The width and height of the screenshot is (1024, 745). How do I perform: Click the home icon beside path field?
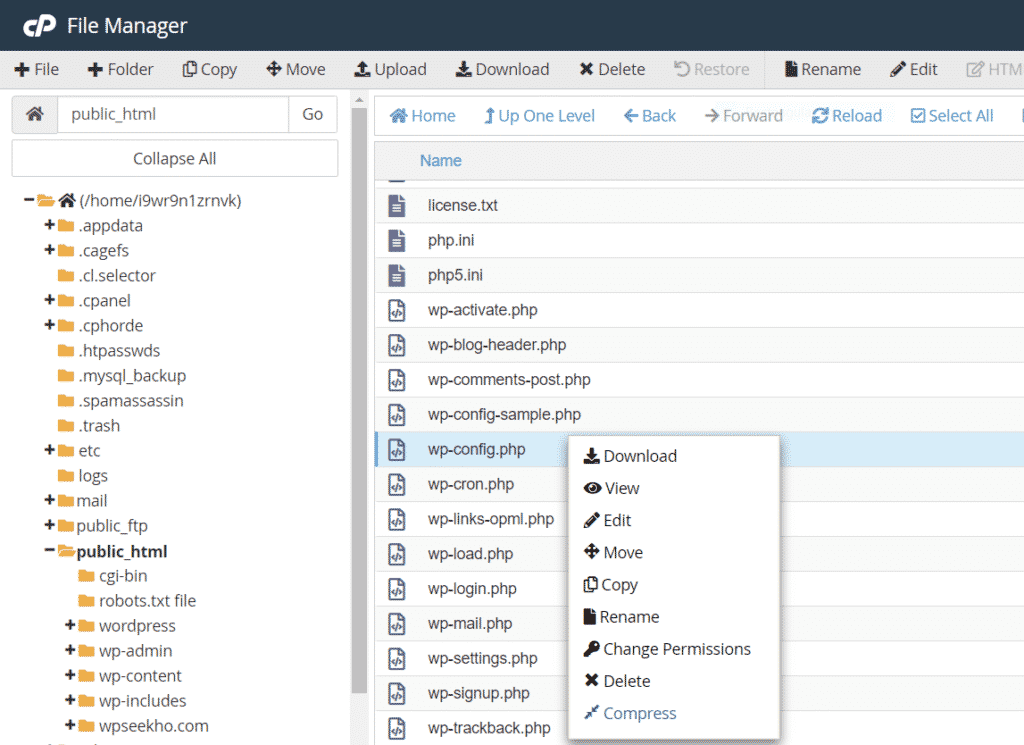[35, 114]
